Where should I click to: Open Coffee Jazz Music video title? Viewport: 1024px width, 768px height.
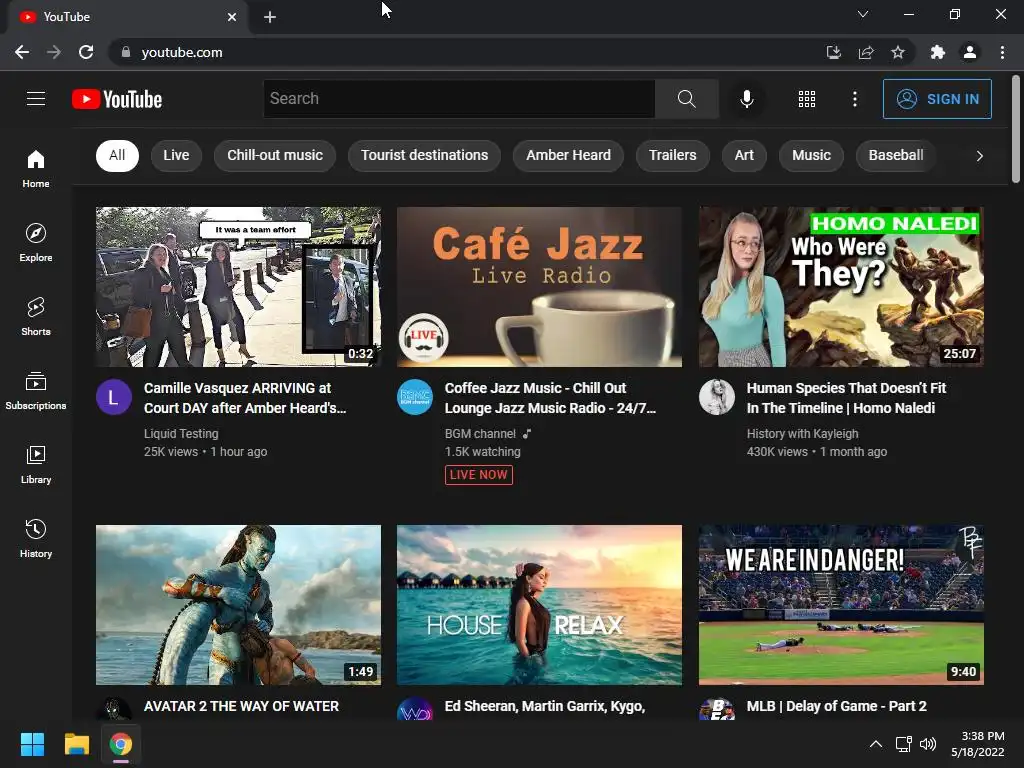coord(550,398)
